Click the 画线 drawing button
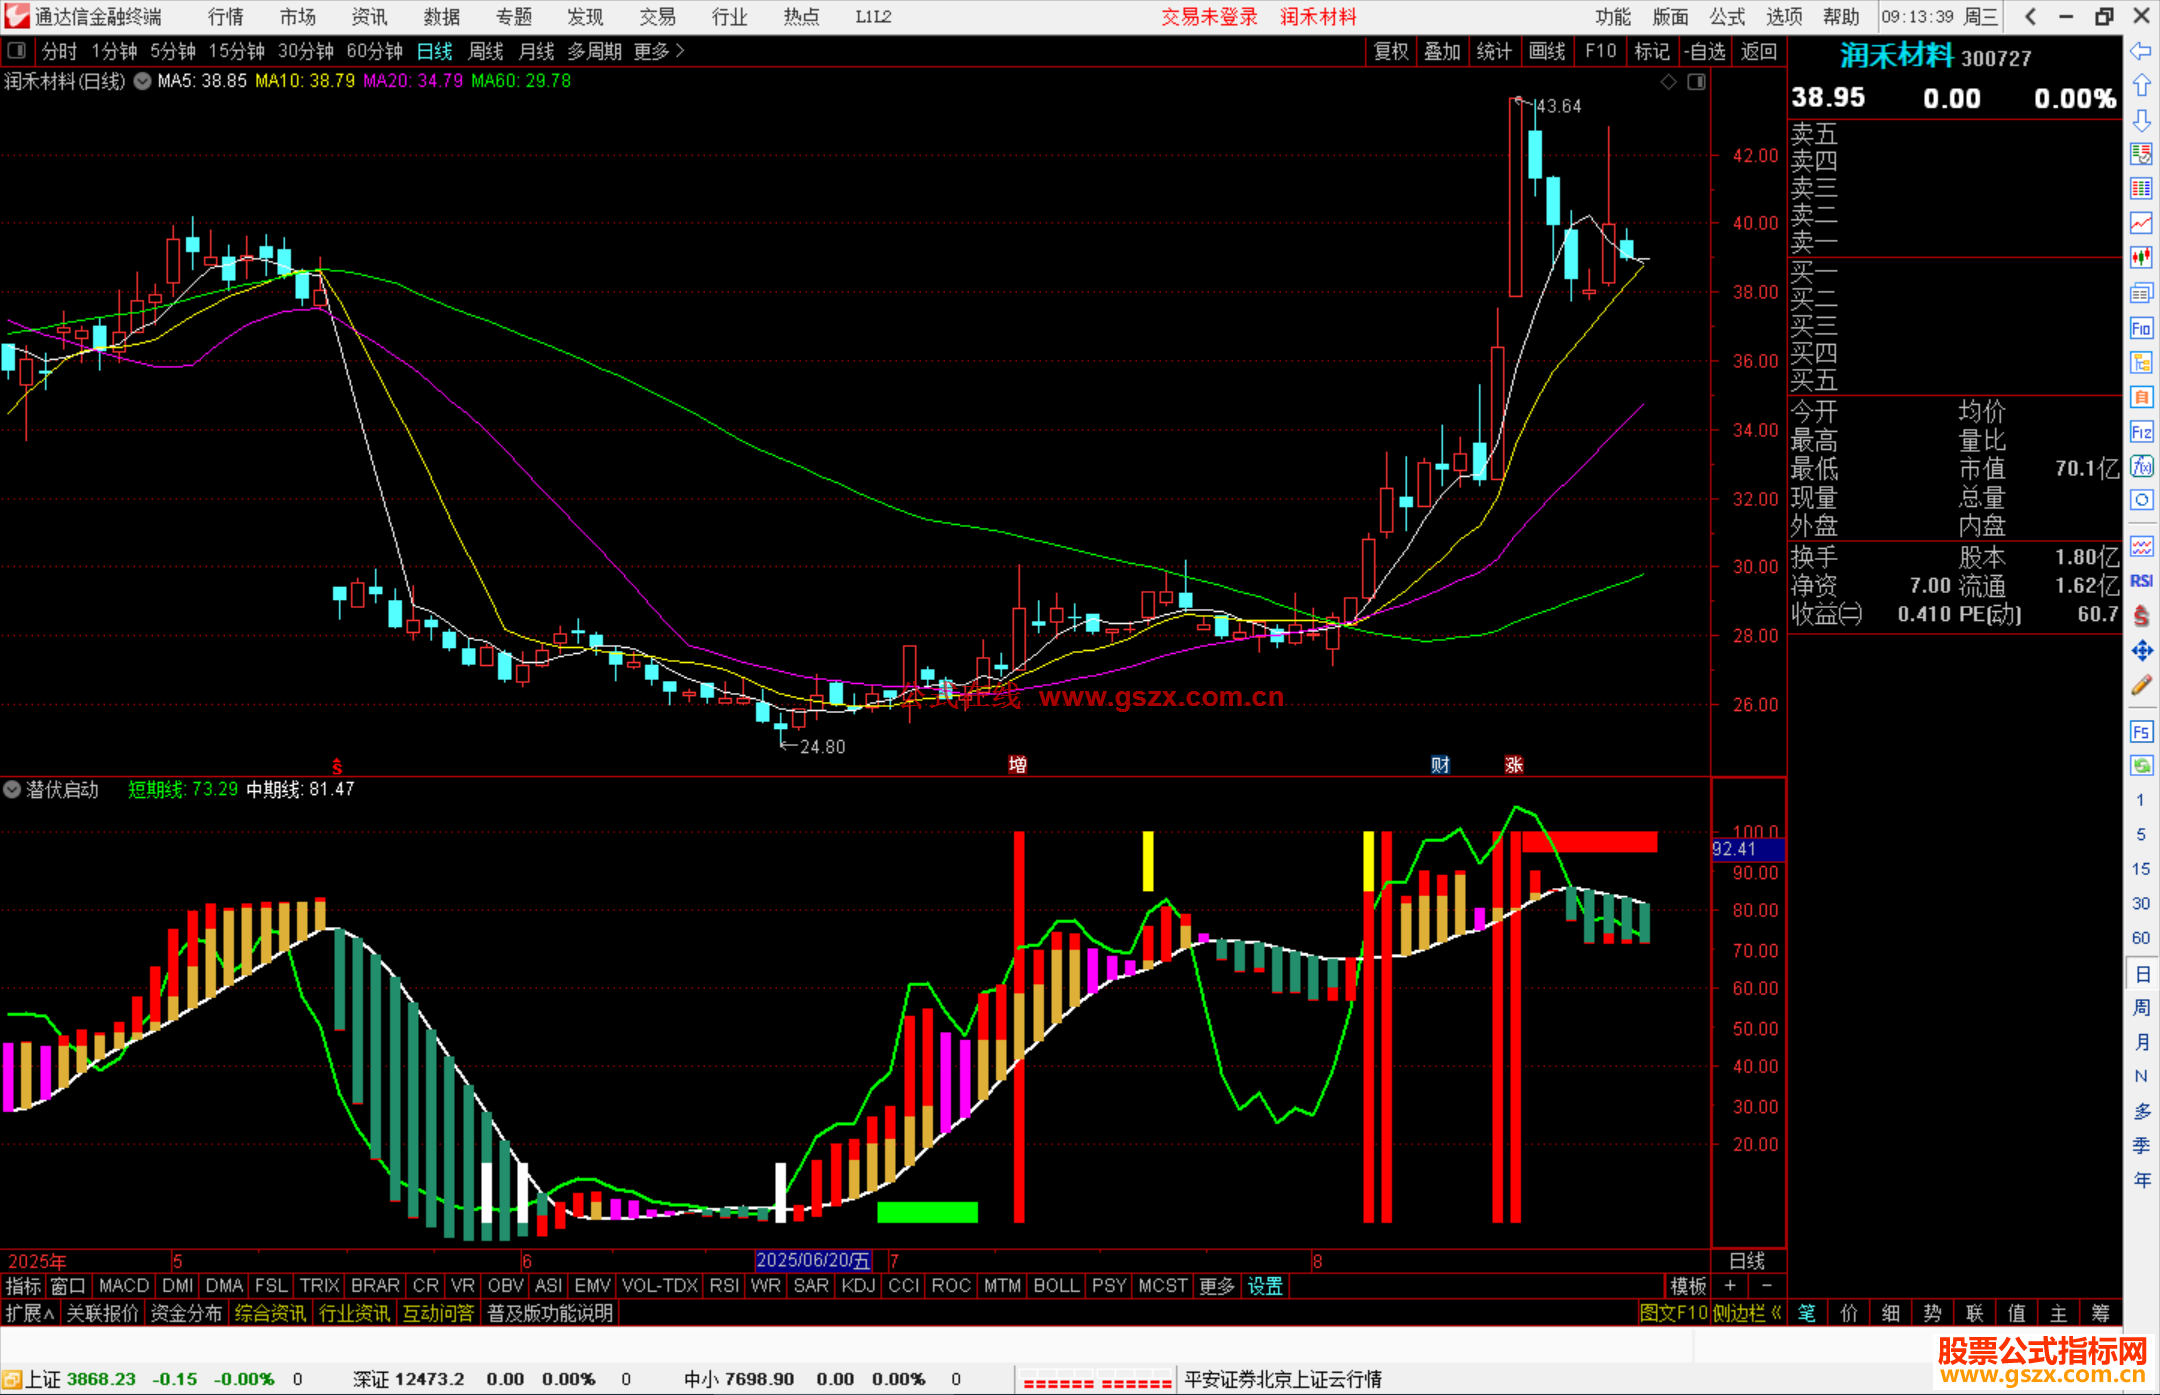The height and width of the screenshot is (1395, 2160). (x=1547, y=51)
